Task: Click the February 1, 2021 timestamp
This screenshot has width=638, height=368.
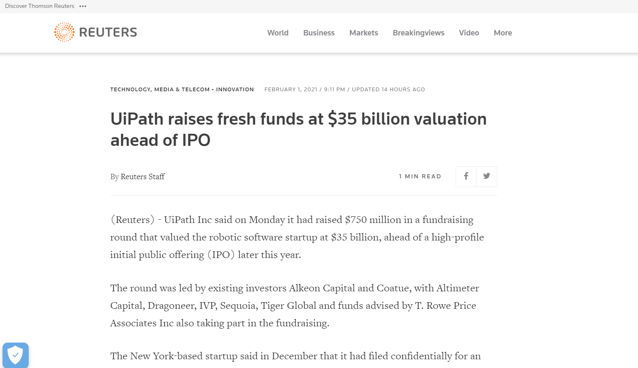Action: (x=291, y=90)
